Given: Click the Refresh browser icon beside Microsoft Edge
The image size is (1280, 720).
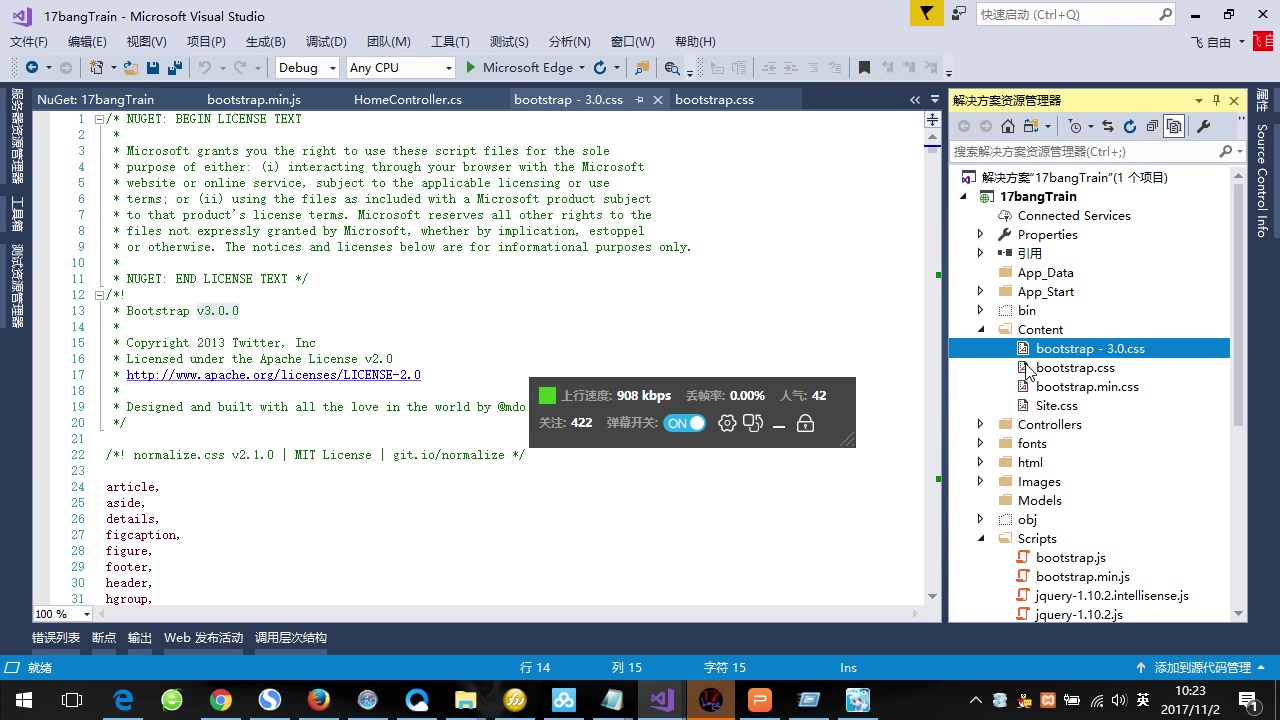Looking at the screenshot, I should 600,68.
